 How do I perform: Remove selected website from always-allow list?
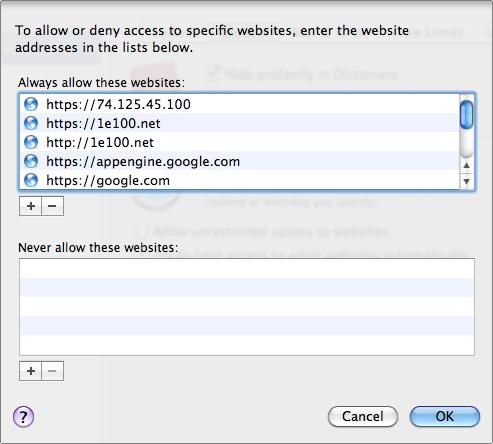tap(52, 206)
